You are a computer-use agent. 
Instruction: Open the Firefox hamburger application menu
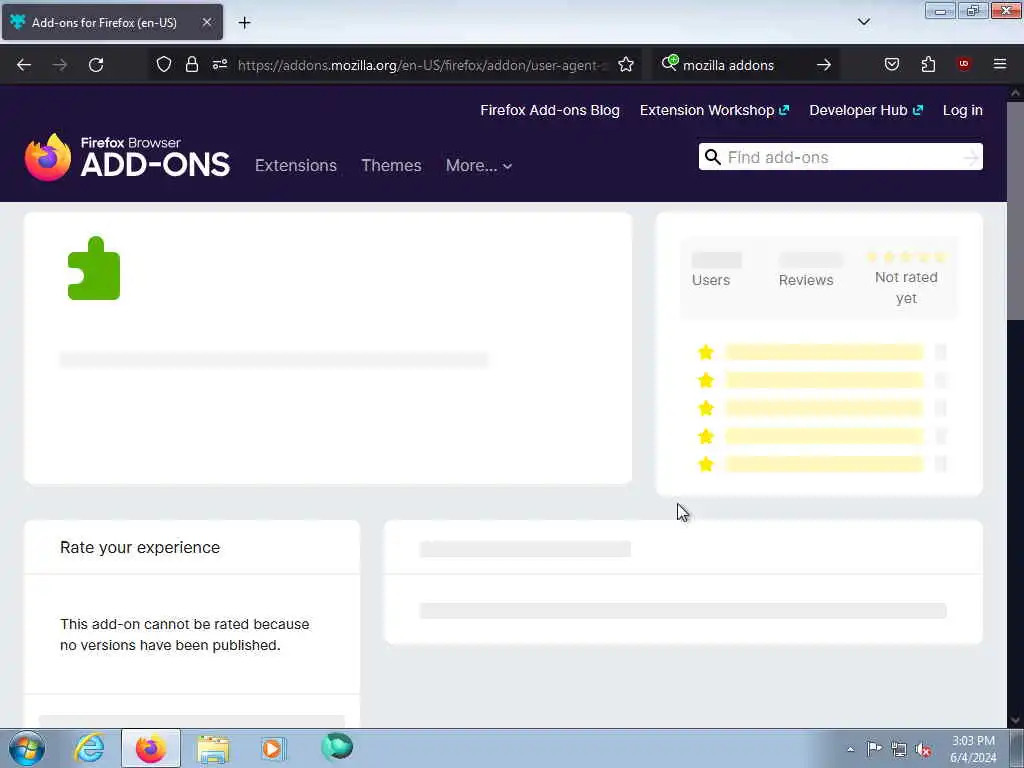(x=1000, y=64)
